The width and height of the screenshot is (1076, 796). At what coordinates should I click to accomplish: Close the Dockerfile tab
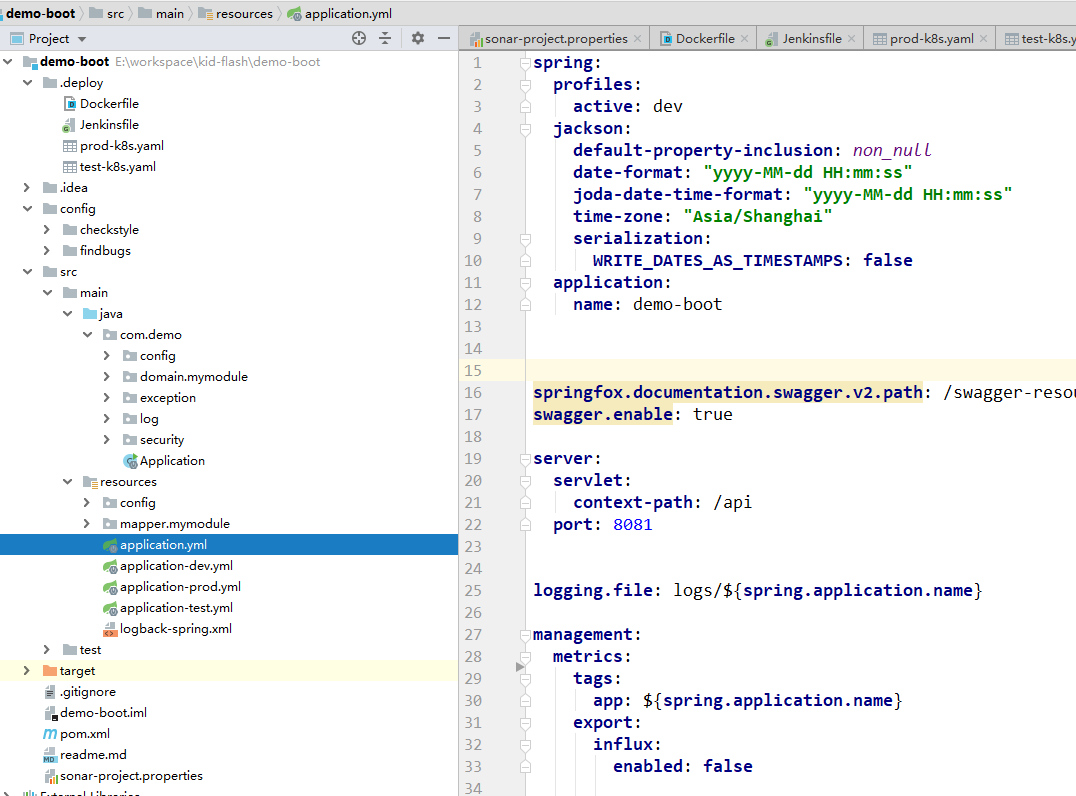click(x=745, y=38)
